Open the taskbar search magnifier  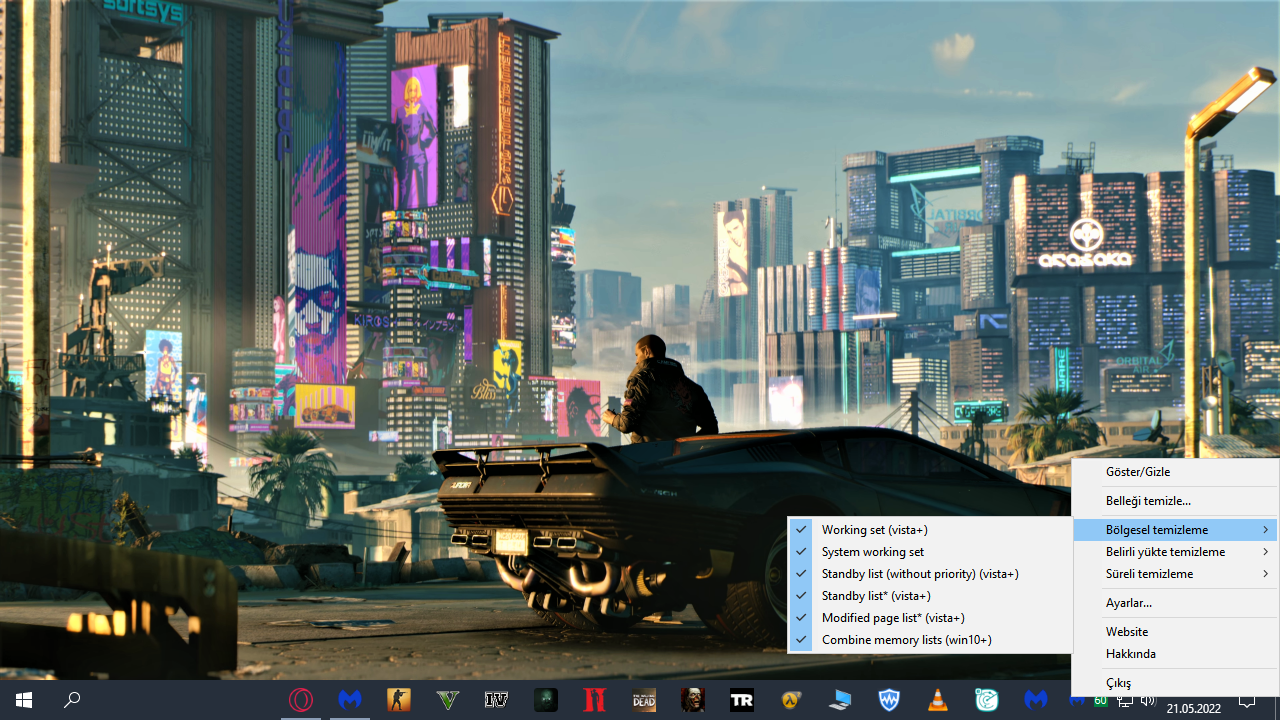coord(72,700)
